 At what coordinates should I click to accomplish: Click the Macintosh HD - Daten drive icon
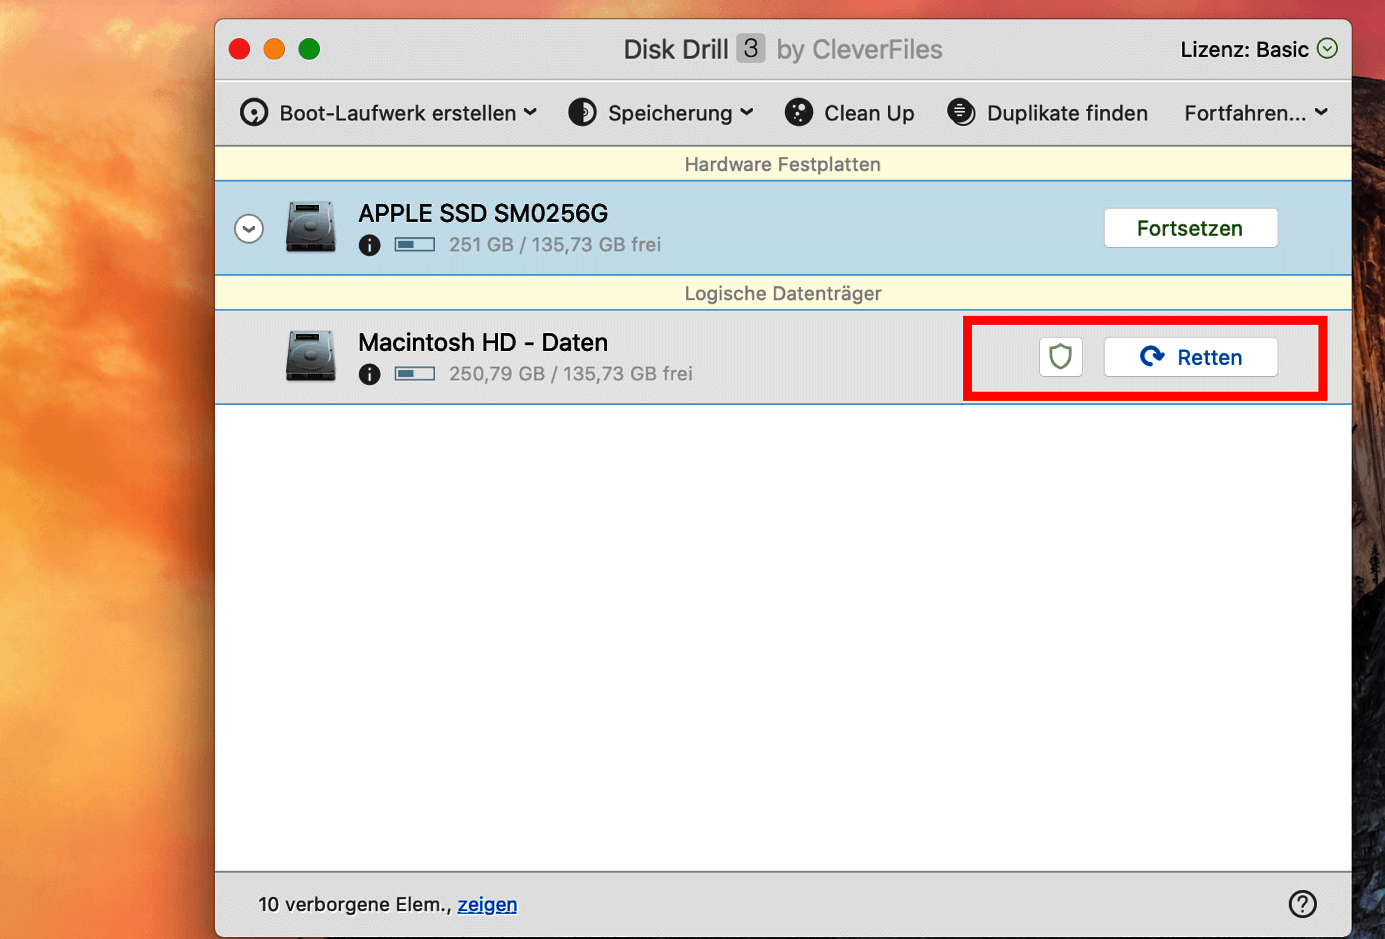click(310, 357)
